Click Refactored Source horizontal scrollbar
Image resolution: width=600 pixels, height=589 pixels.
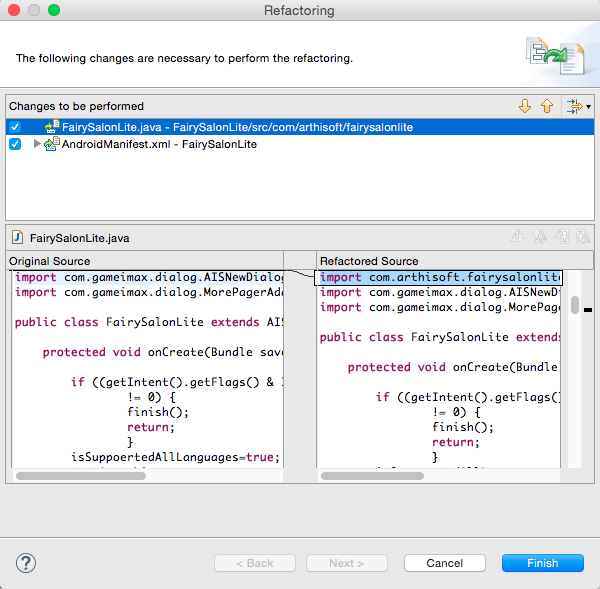pyautogui.click(x=372, y=476)
